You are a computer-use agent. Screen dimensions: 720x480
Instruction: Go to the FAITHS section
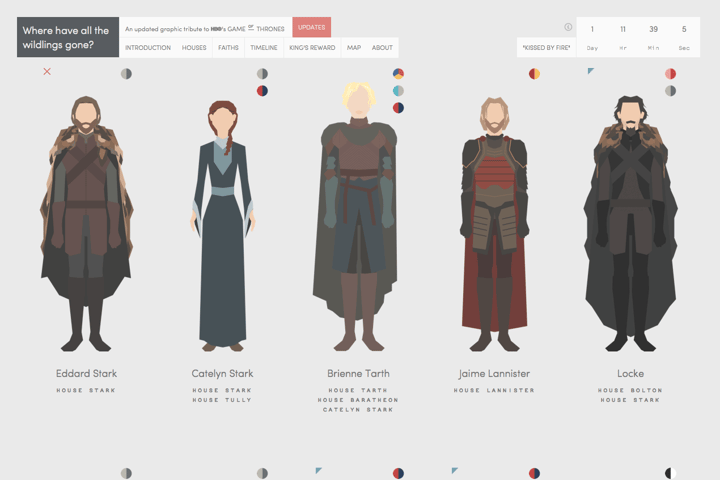[228, 47]
